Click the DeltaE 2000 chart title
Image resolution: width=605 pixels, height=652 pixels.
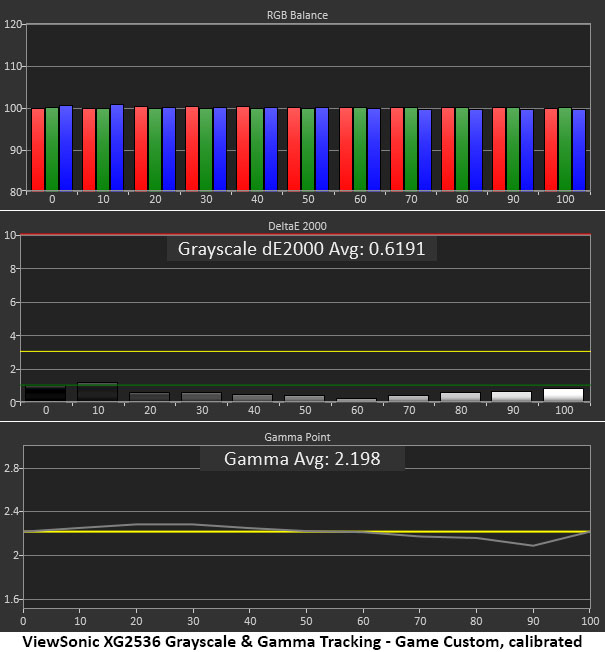(297, 226)
